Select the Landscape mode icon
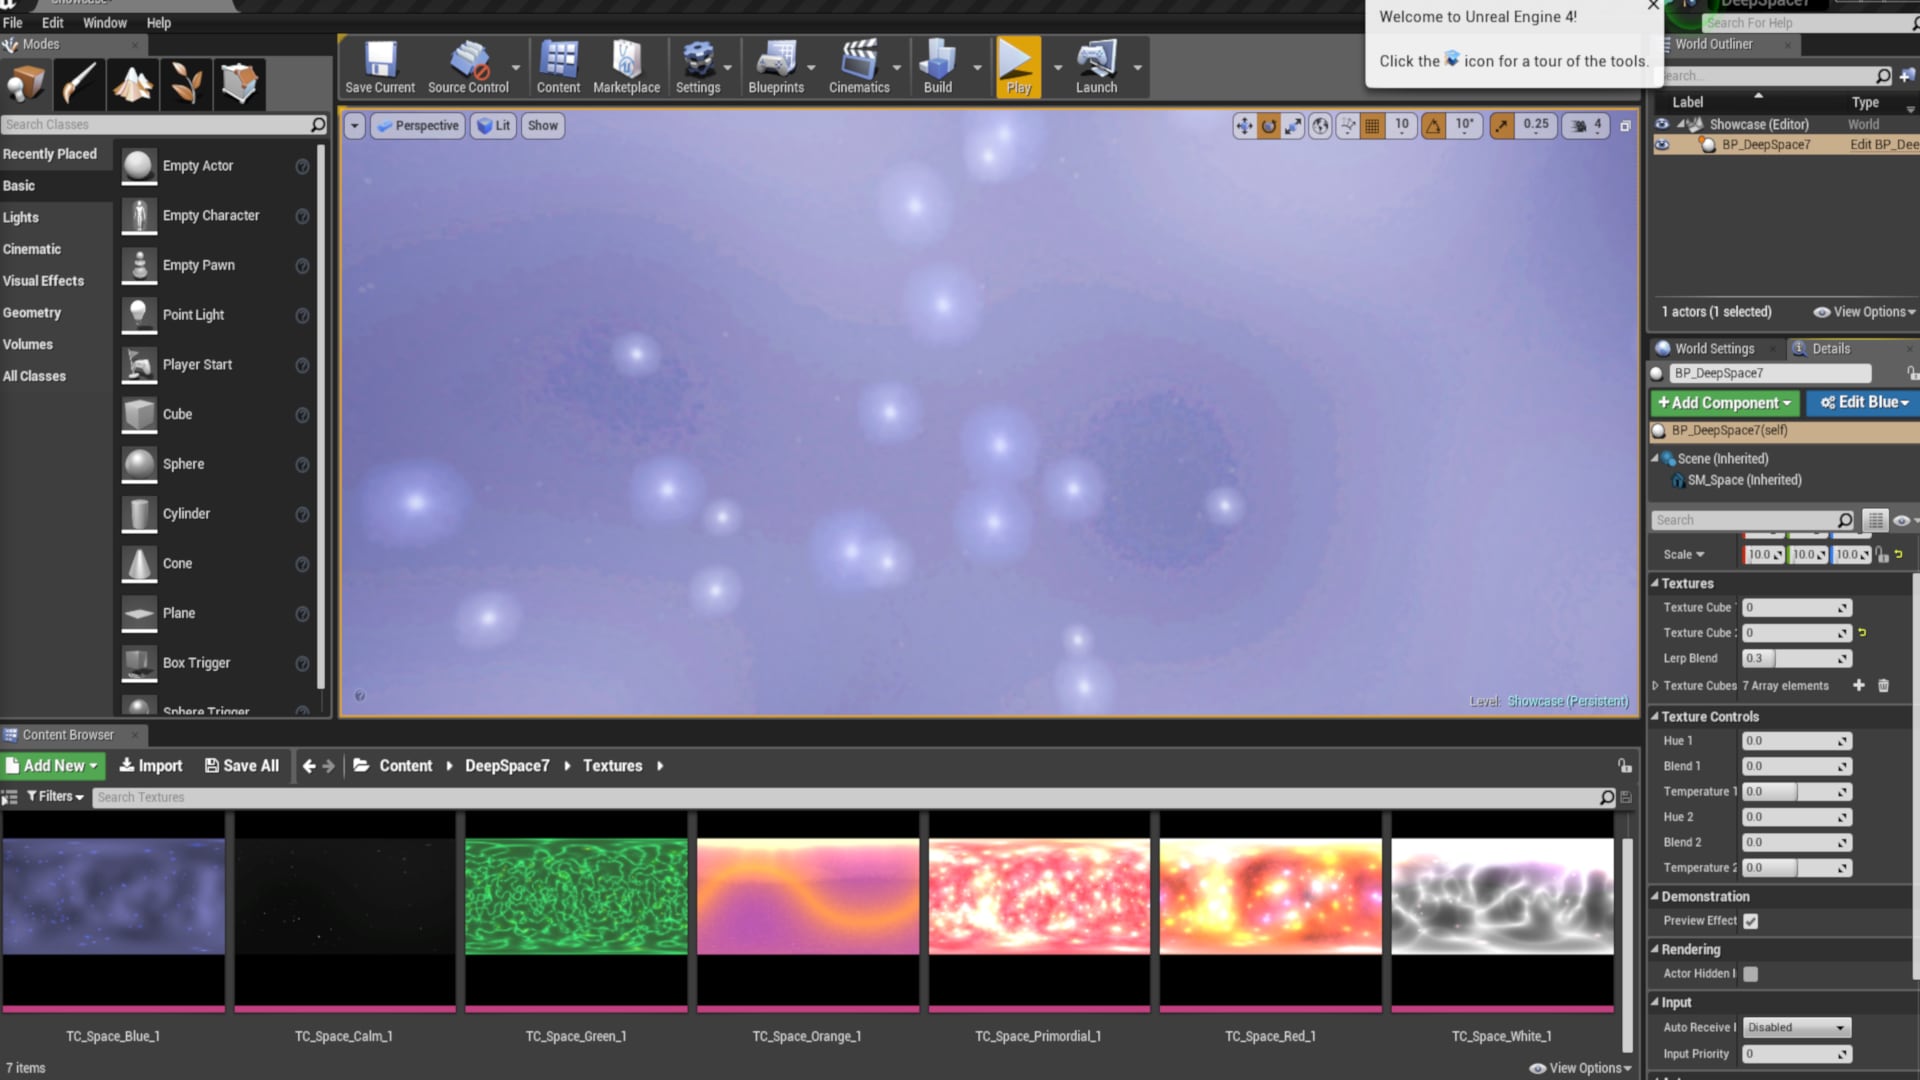This screenshot has height=1080, width=1920. point(132,83)
